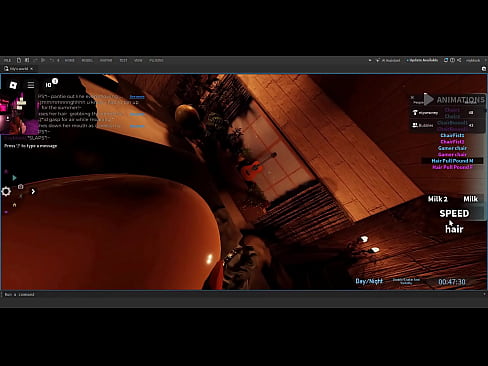Switch to the VIEW tab
This screenshot has height=366, width=488.
click(138, 60)
